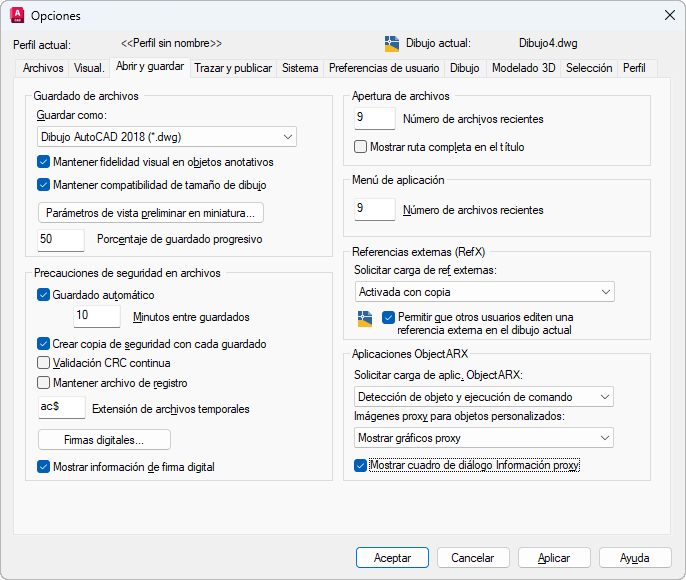686x580 pixels.
Task: Click the AutoCAD logo icon in title bar
Action: tap(16, 15)
